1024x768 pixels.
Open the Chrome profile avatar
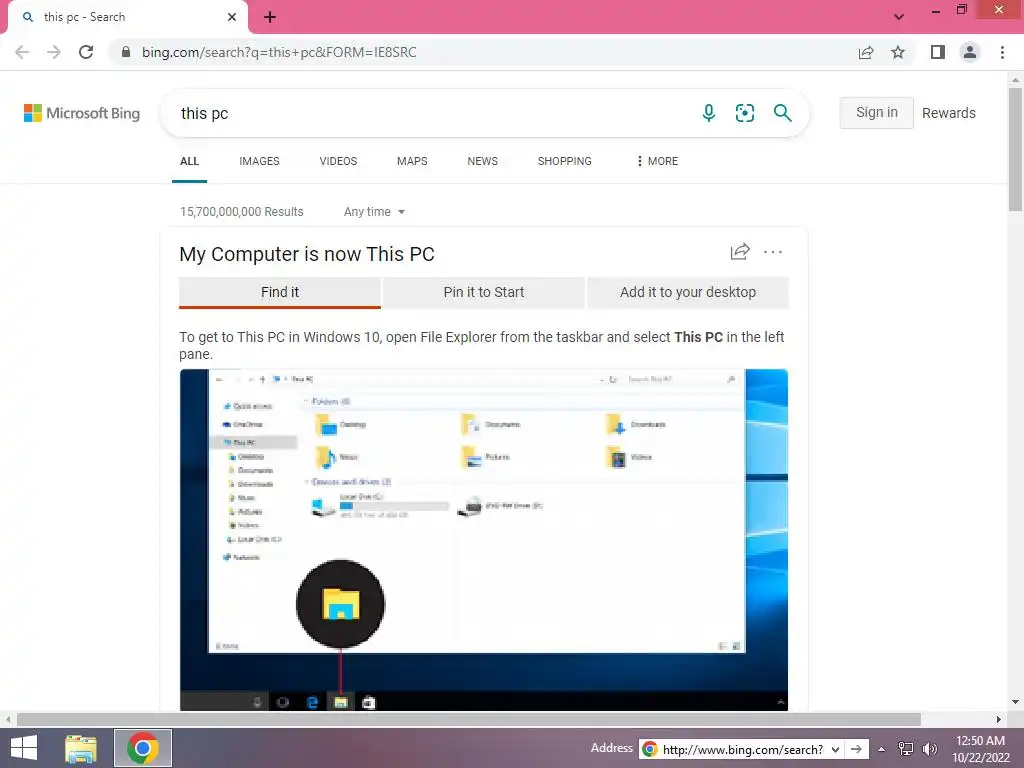970,52
